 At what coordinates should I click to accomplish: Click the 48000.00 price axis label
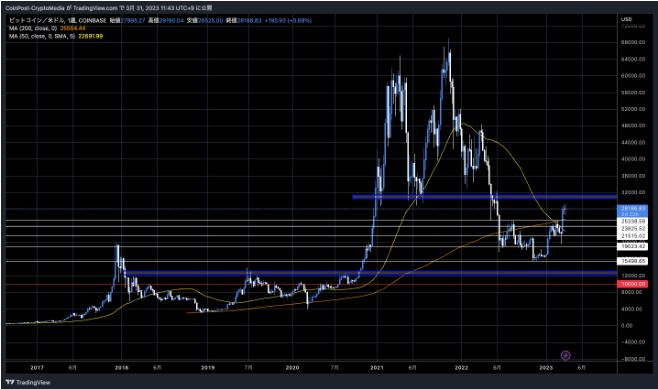633,125
